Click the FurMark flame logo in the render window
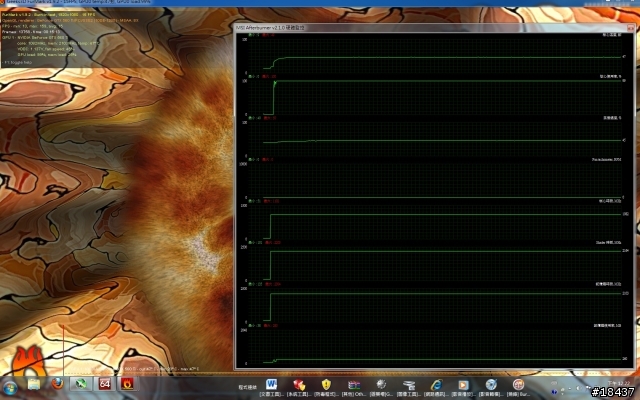Image resolution: width=640 pixels, height=400 pixels. click(27, 360)
